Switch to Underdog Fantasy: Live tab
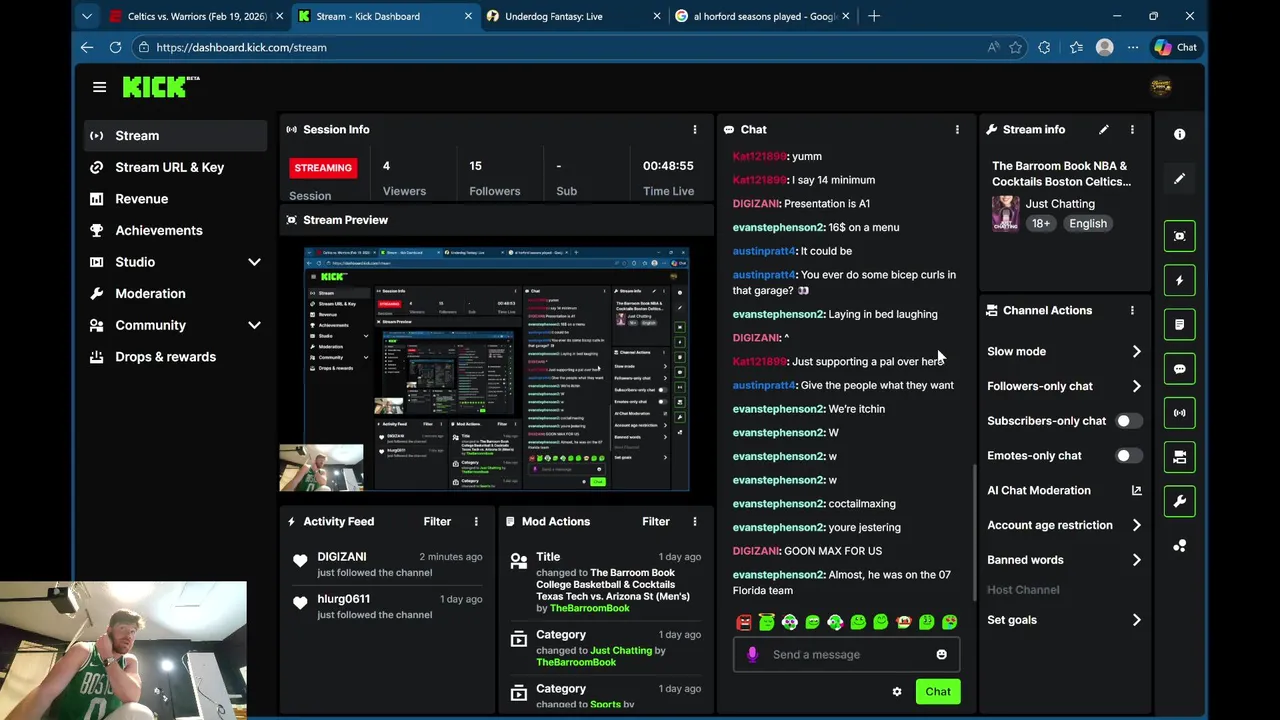Image resolution: width=1280 pixels, height=720 pixels. pos(572,16)
